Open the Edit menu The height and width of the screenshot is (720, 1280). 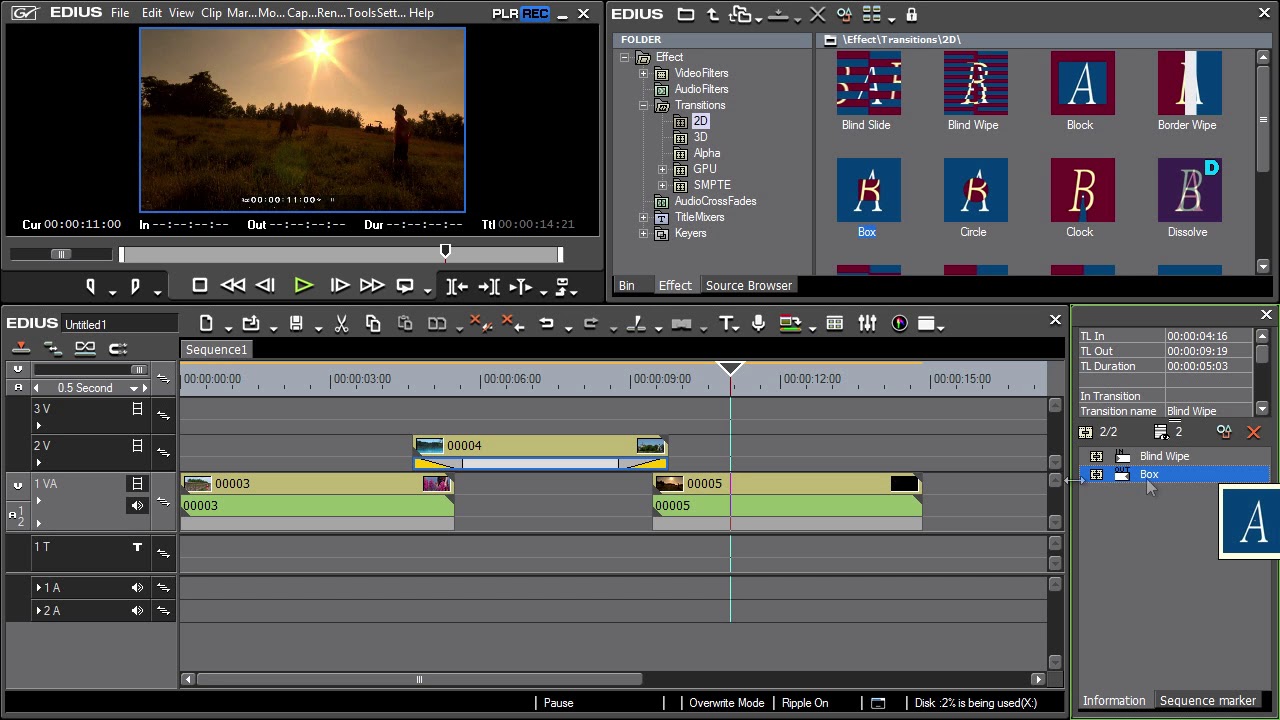pos(152,13)
